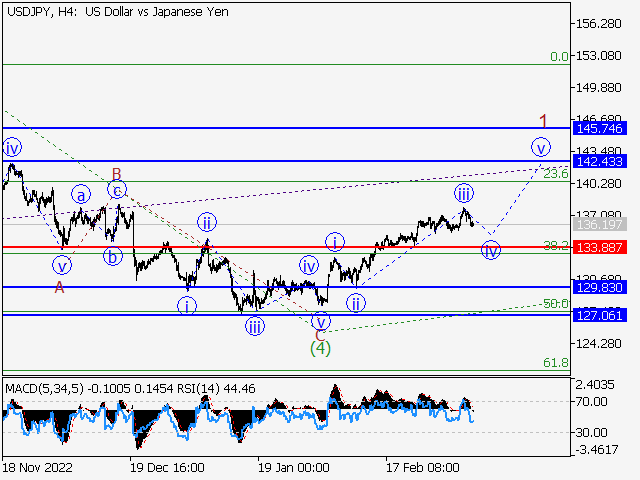Click the 30.00 RSI level label
Screen dimensions: 640x480
tap(591, 432)
